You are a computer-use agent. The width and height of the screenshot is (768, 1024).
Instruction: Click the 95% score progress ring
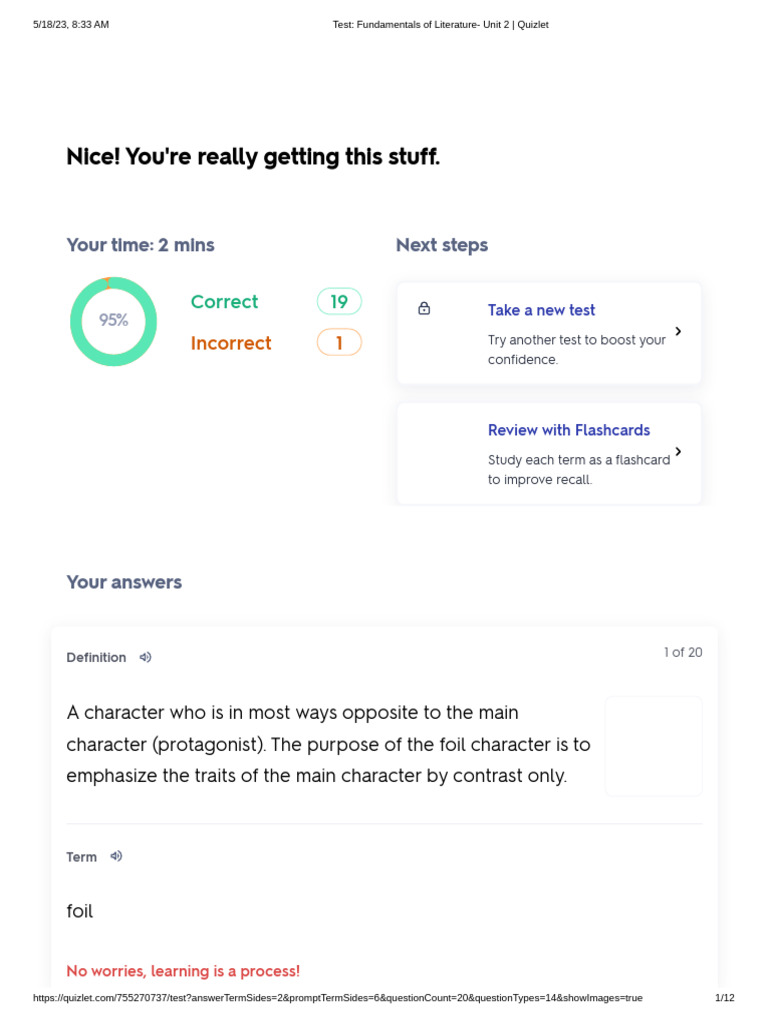(113, 321)
